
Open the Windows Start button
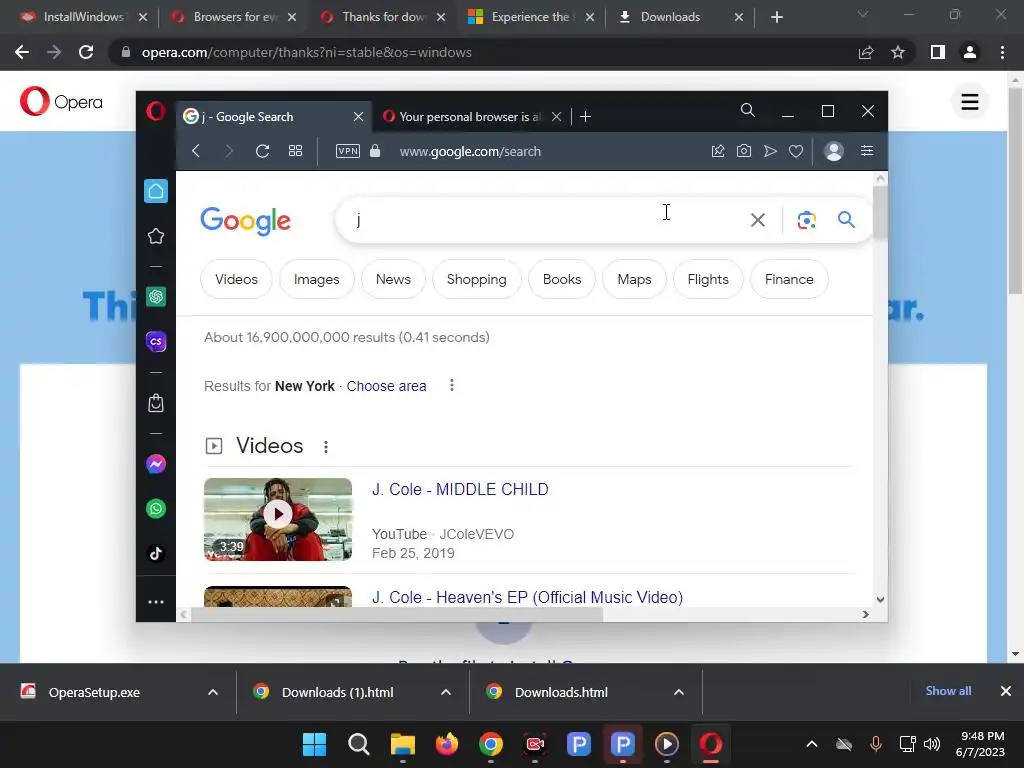(314, 744)
